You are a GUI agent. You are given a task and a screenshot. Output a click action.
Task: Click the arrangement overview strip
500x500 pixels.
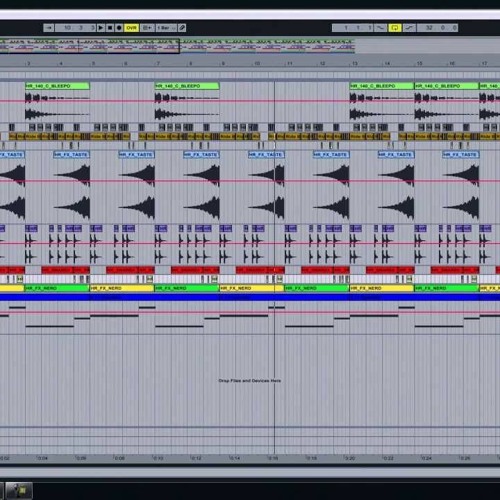coord(177,46)
